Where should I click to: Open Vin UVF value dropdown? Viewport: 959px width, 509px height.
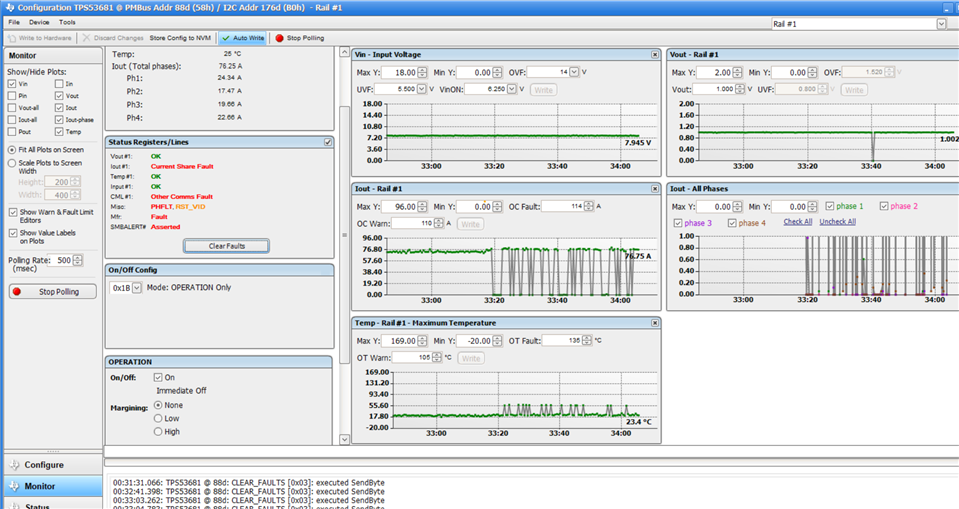[421, 89]
